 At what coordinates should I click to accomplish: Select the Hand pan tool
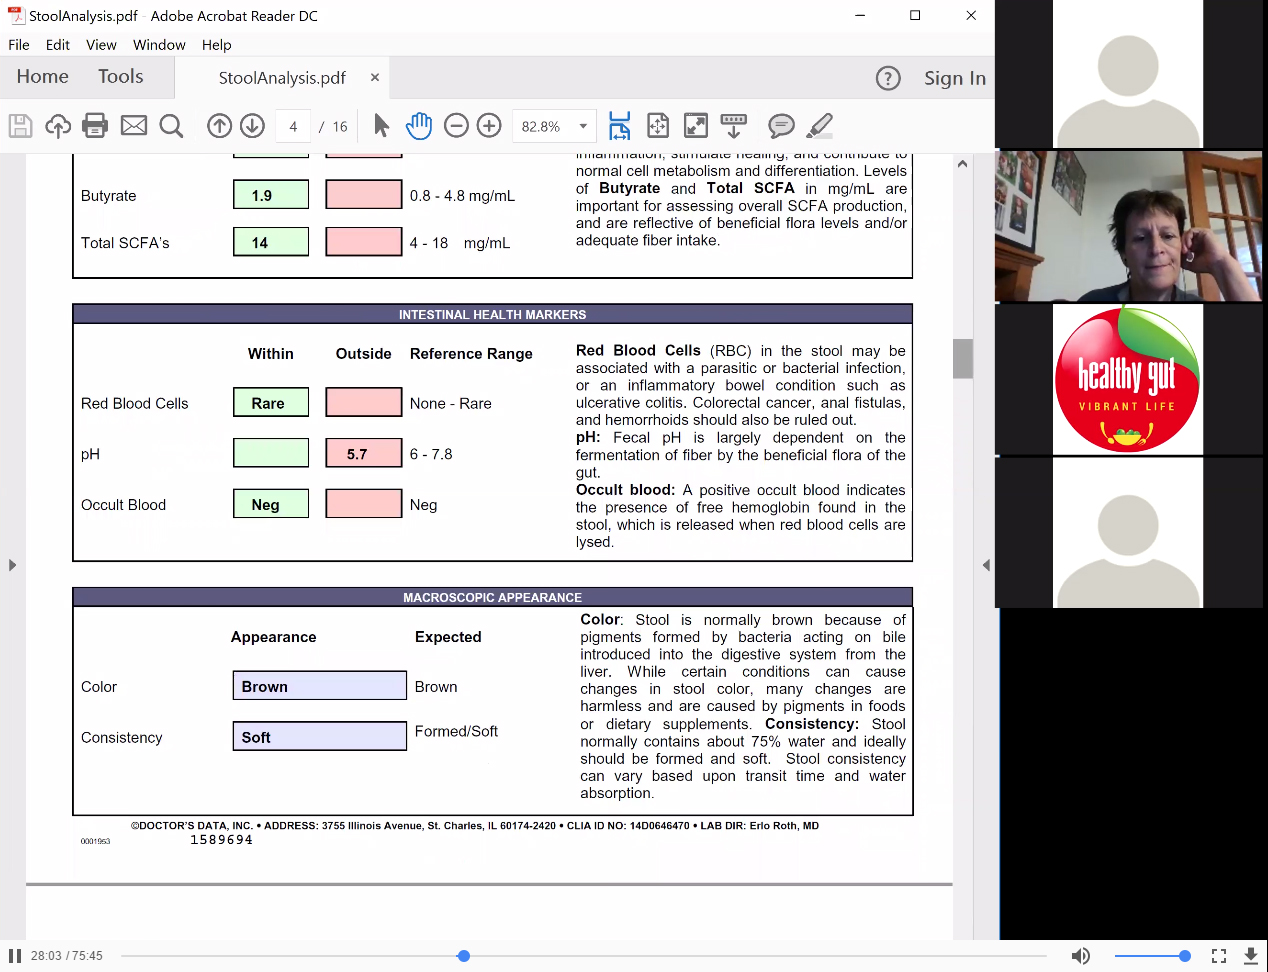(418, 126)
